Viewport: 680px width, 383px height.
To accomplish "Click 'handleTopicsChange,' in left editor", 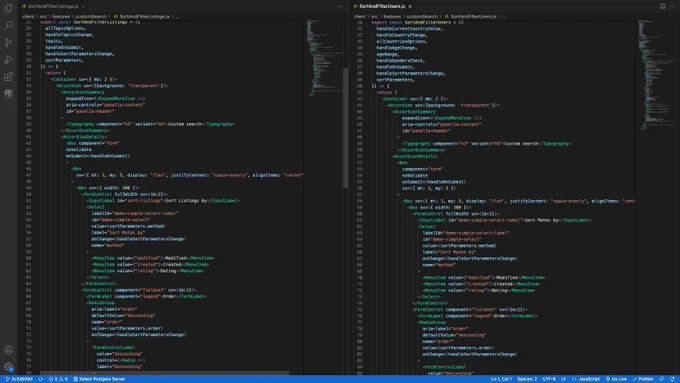I will 69,35.
